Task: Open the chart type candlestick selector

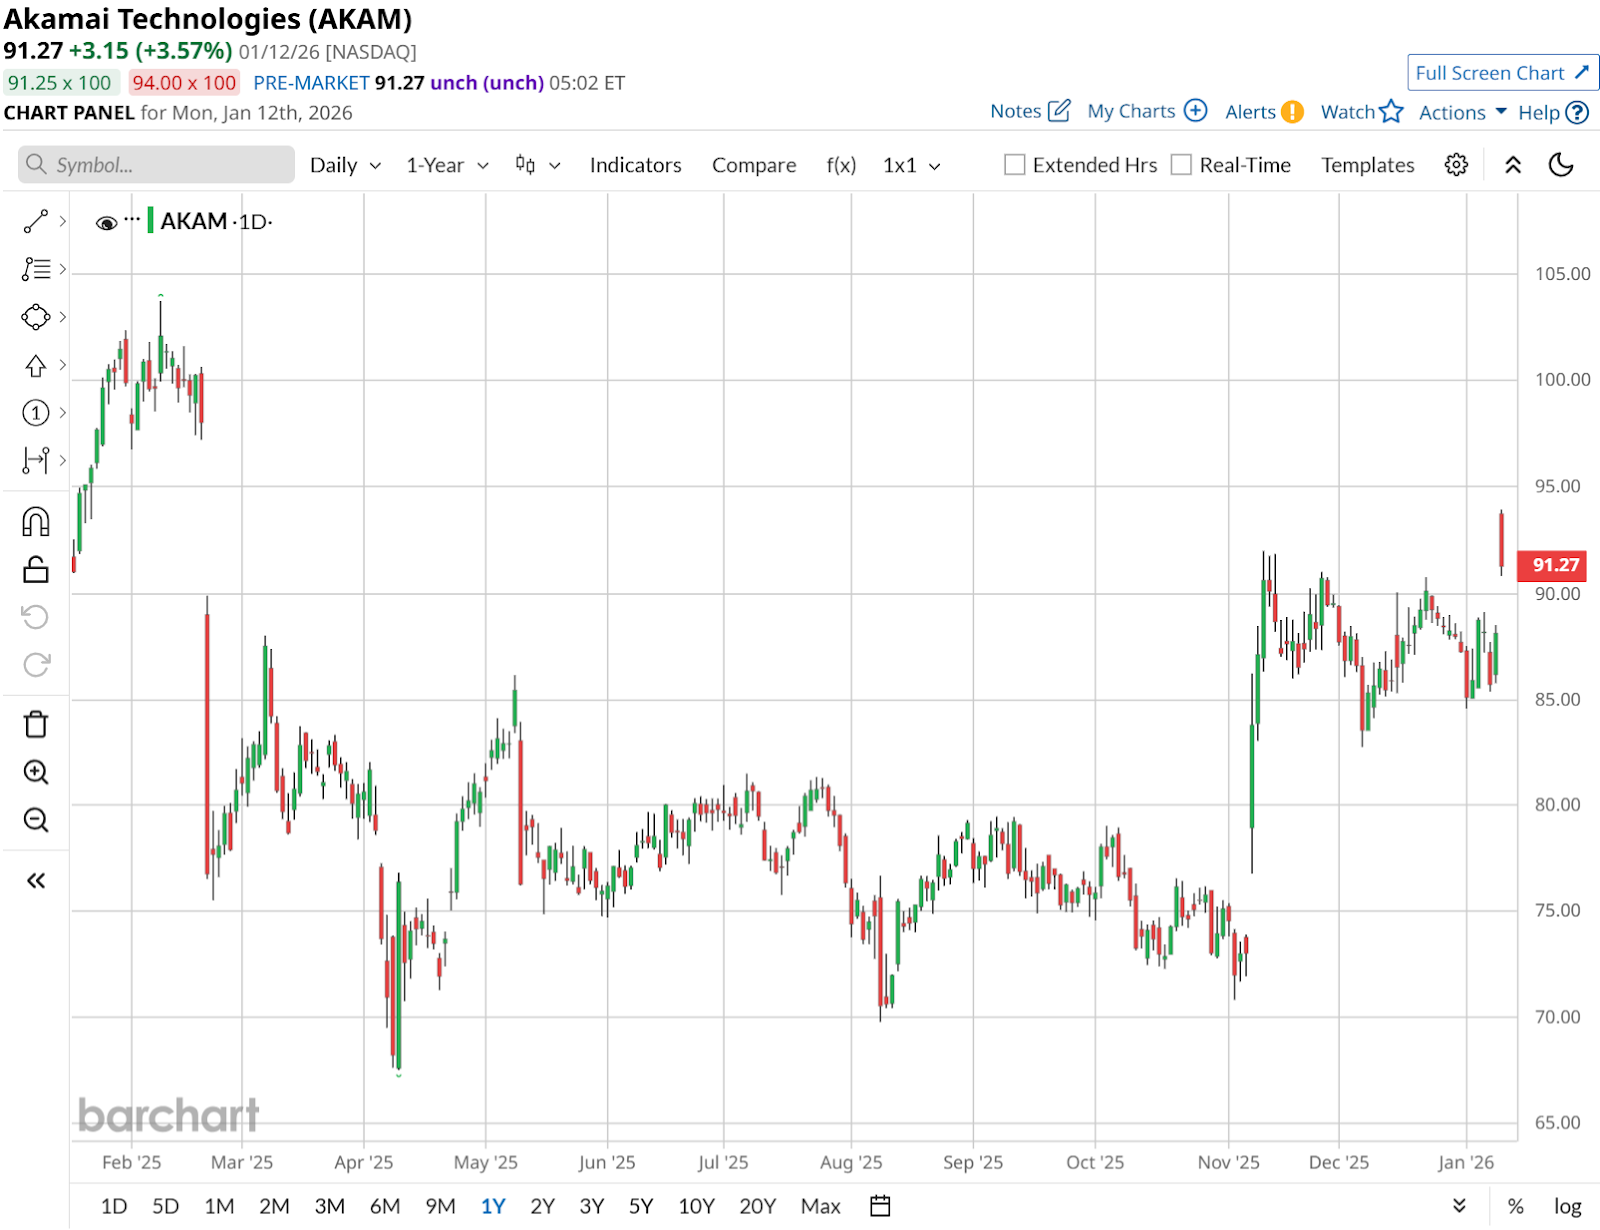Action: 537,165
